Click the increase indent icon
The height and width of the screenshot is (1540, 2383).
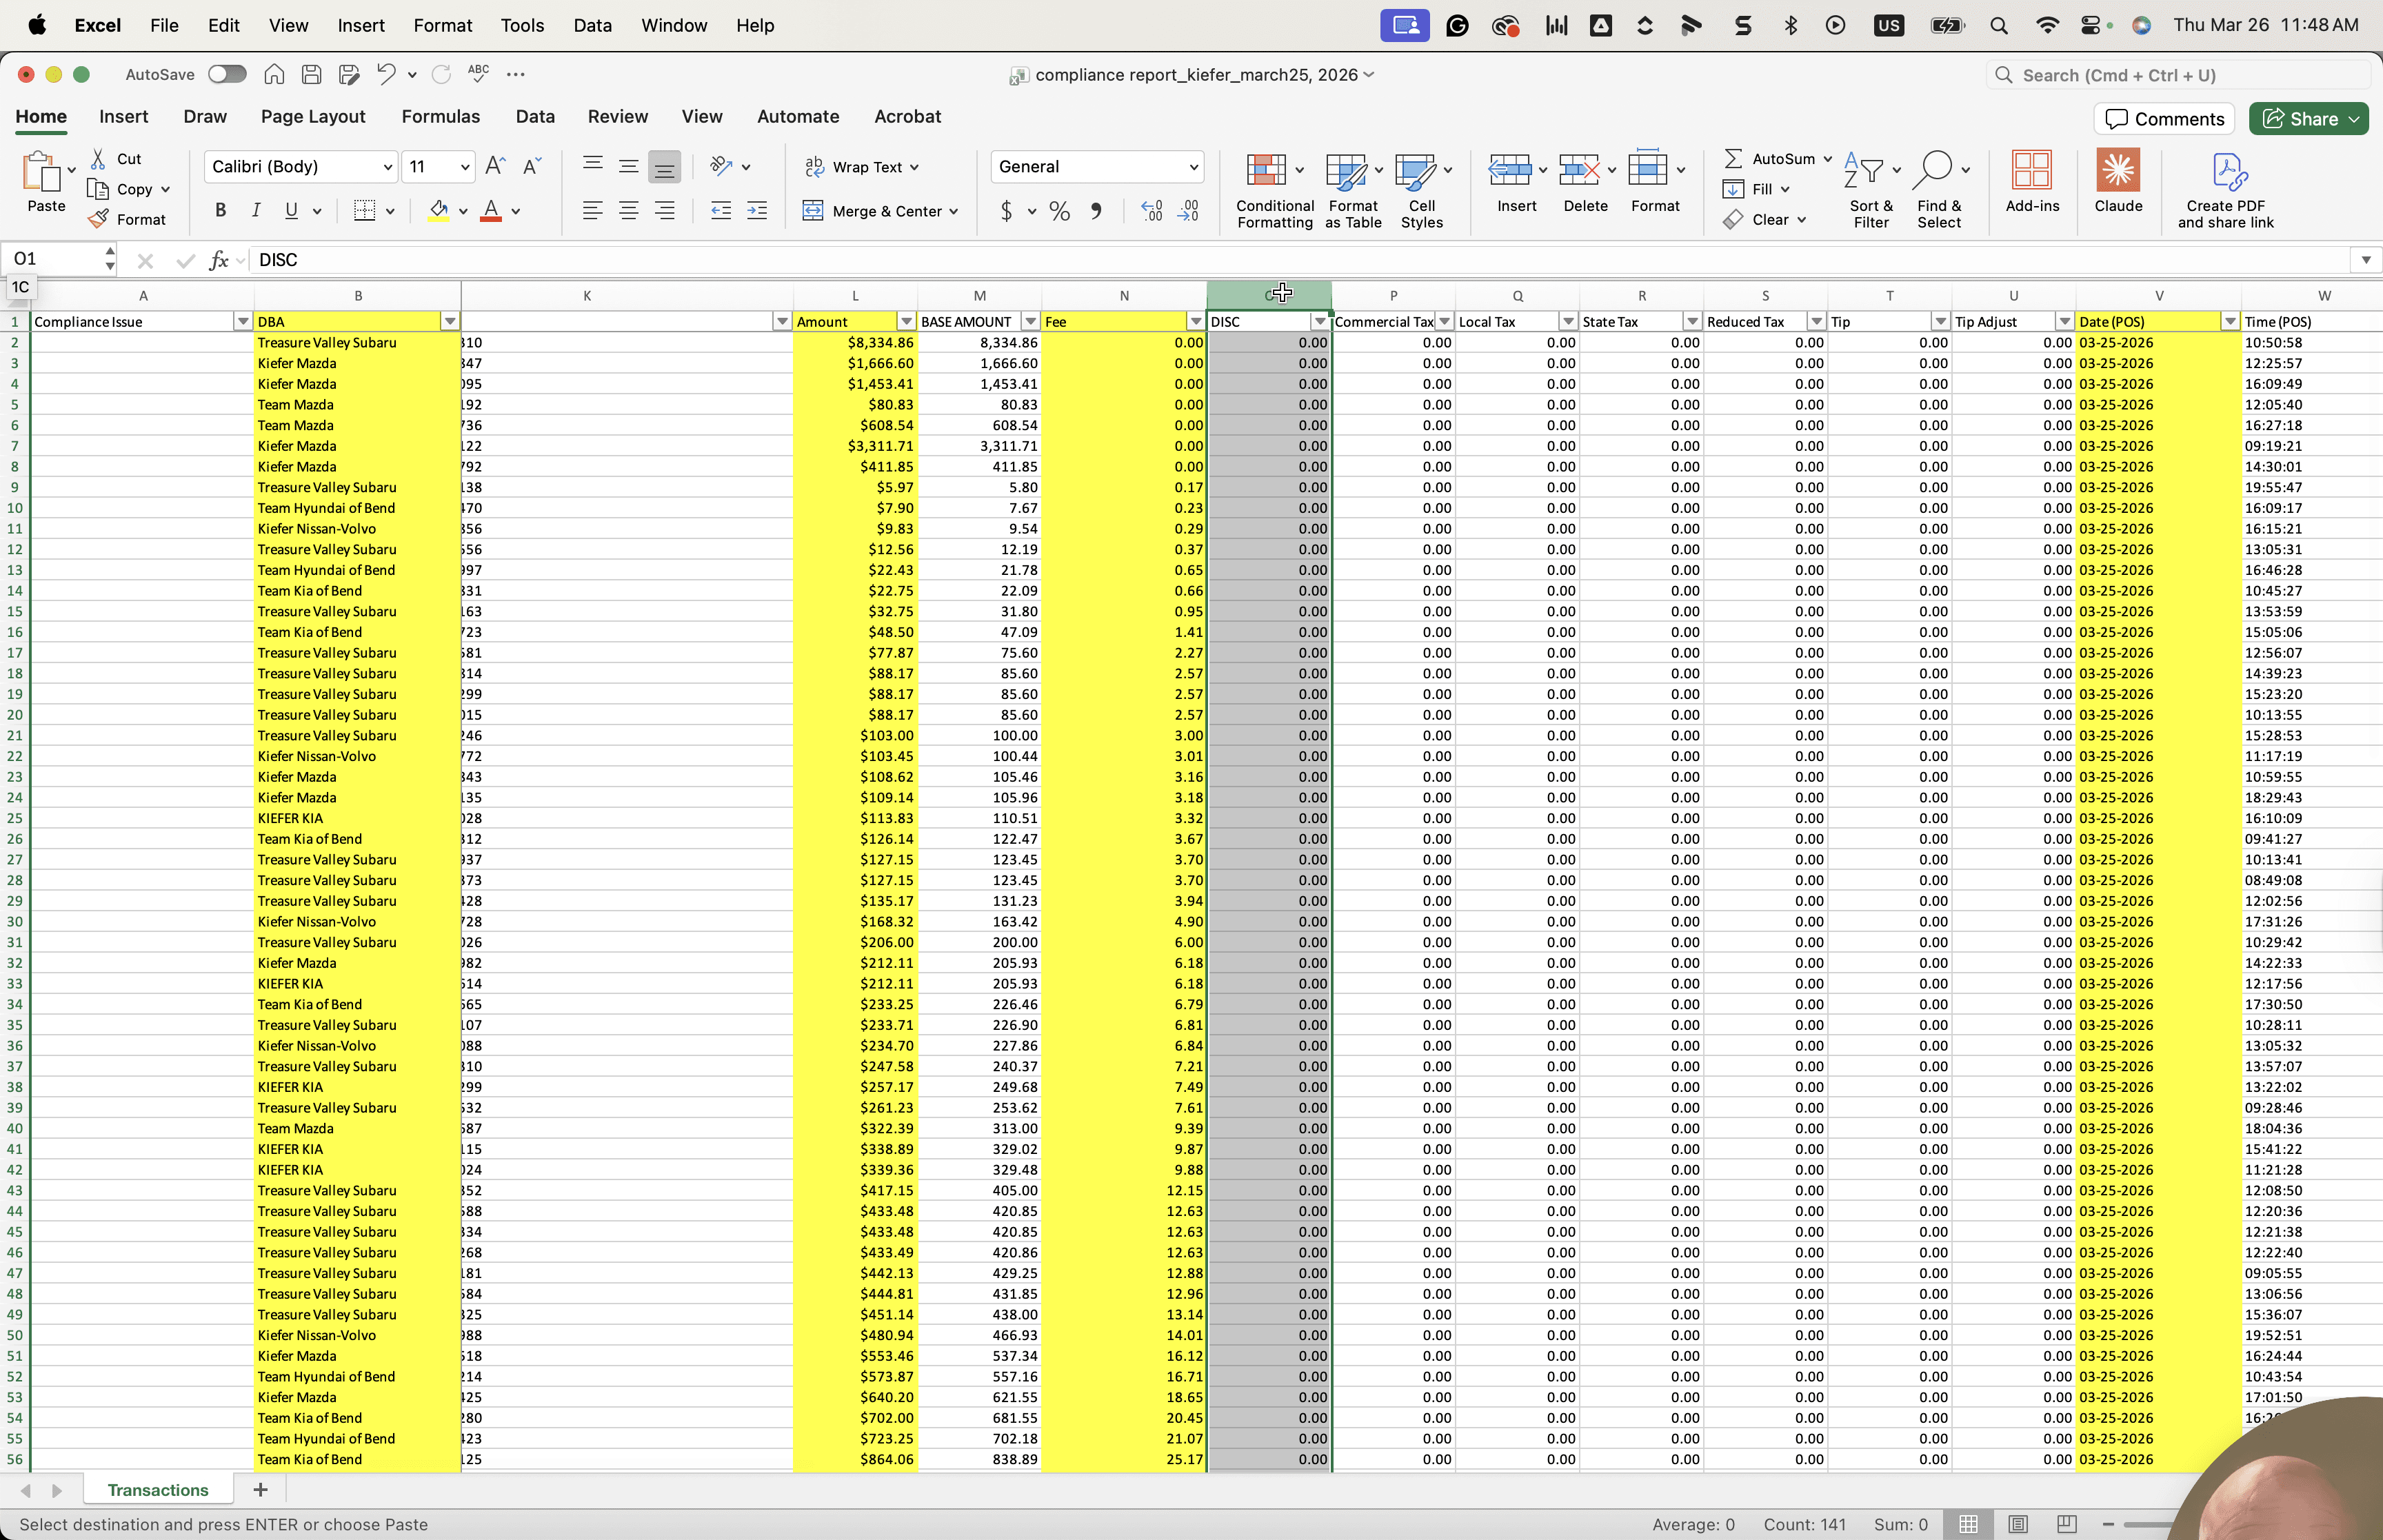coord(757,211)
